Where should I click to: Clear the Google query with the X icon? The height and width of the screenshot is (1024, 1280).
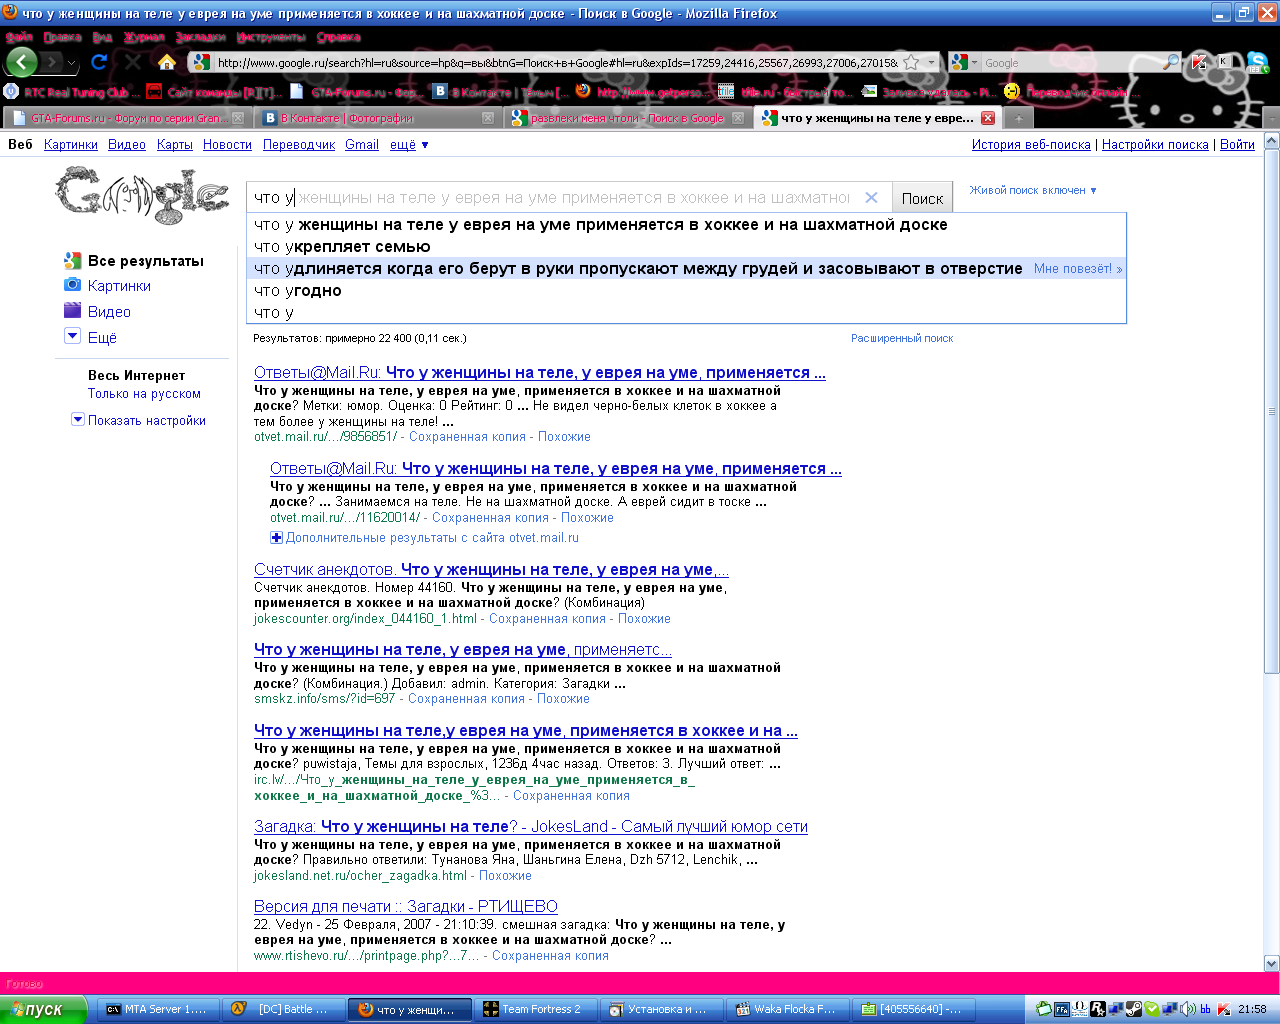pos(871,198)
